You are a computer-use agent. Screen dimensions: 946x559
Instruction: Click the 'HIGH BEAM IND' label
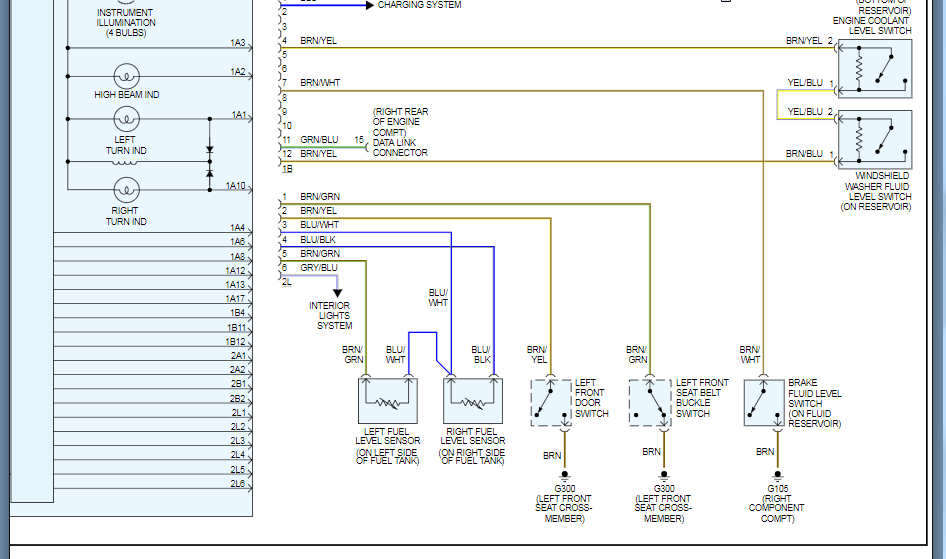point(127,95)
